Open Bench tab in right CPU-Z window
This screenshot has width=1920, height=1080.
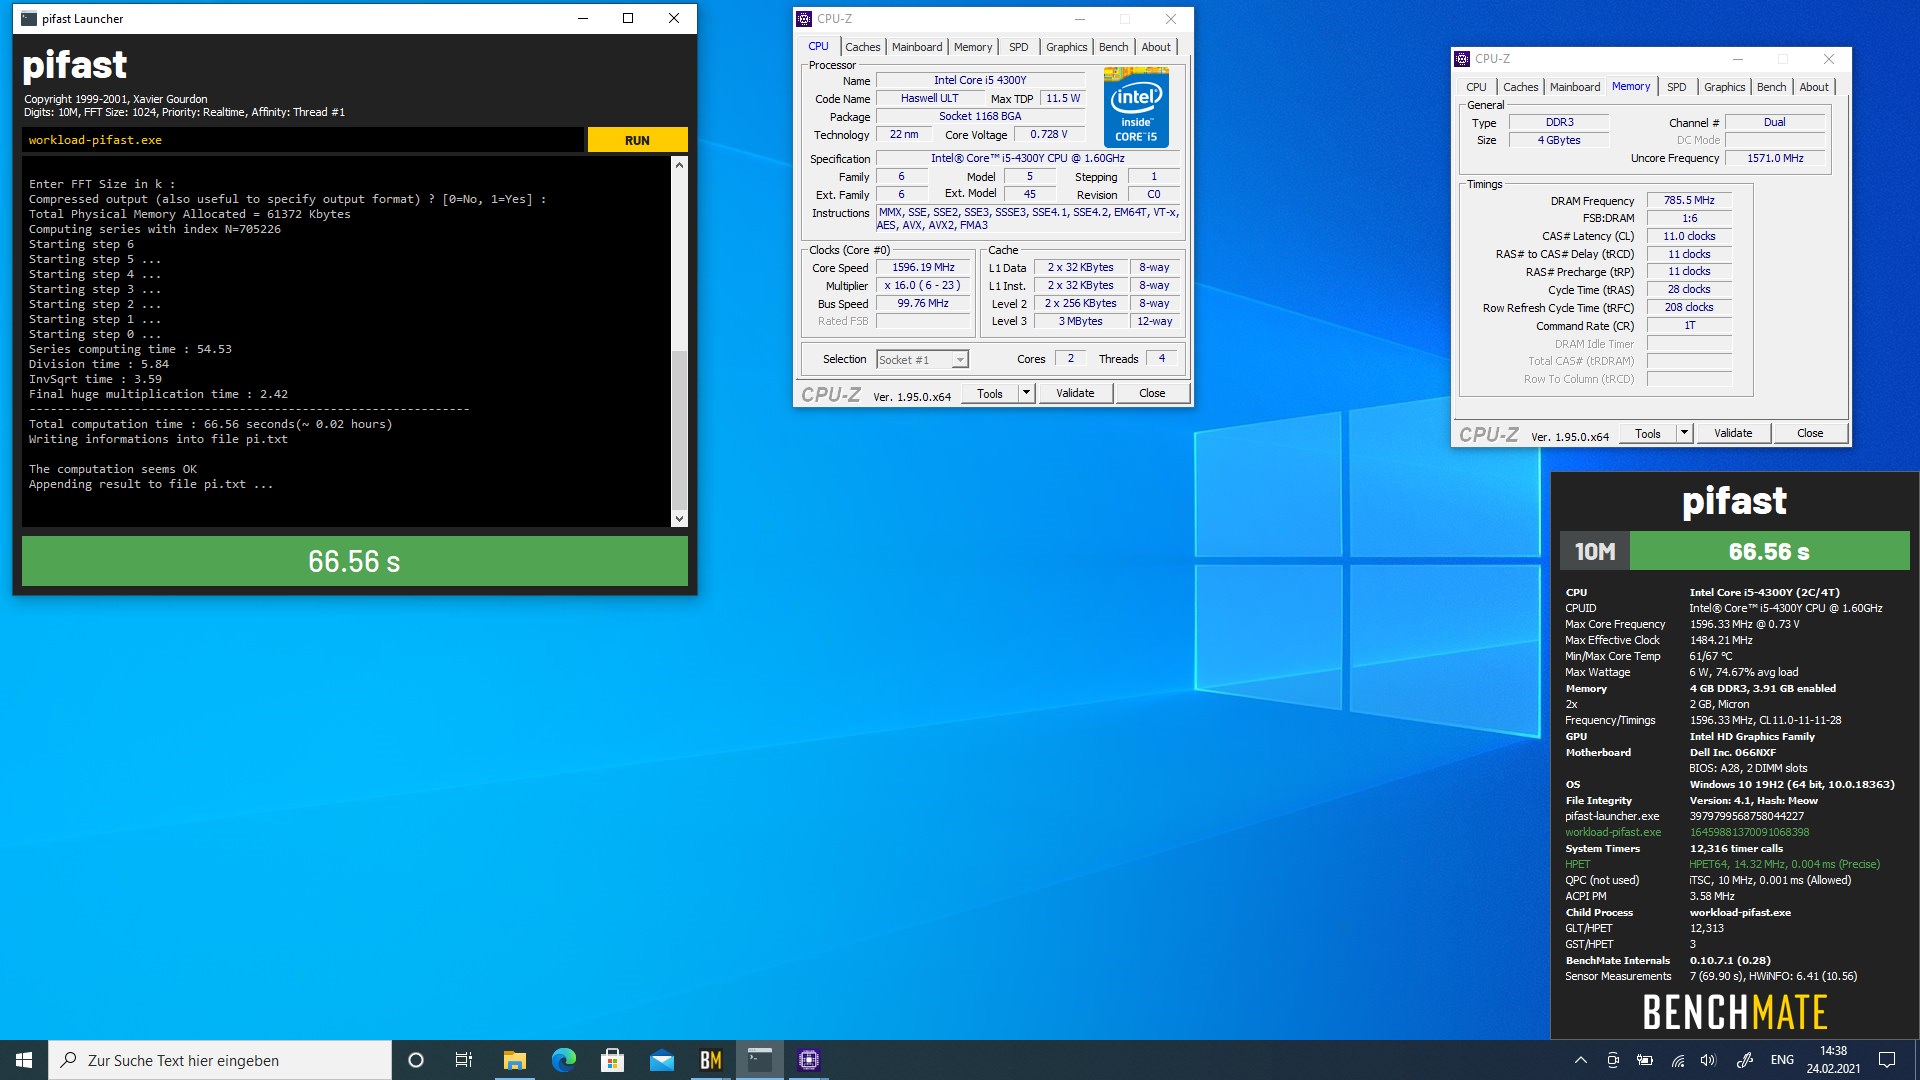pos(1771,87)
